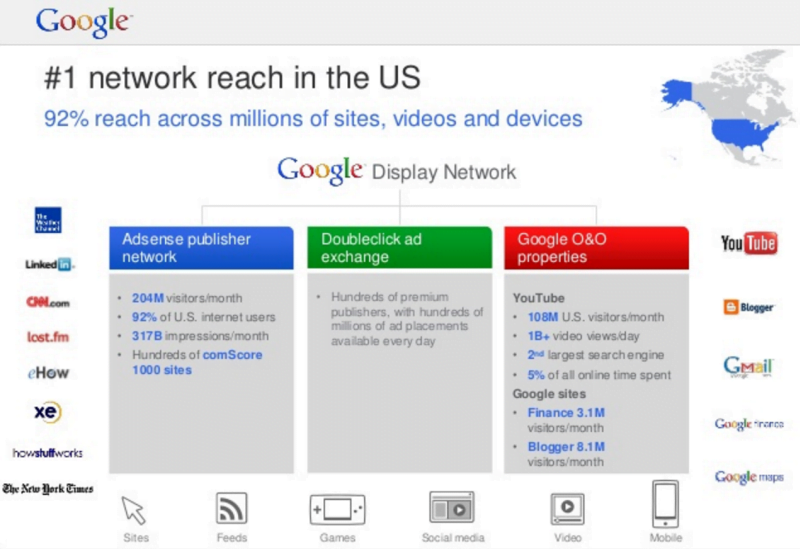Click '2nd largest search engine' bullet
800x549 pixels.
(595, 355)
